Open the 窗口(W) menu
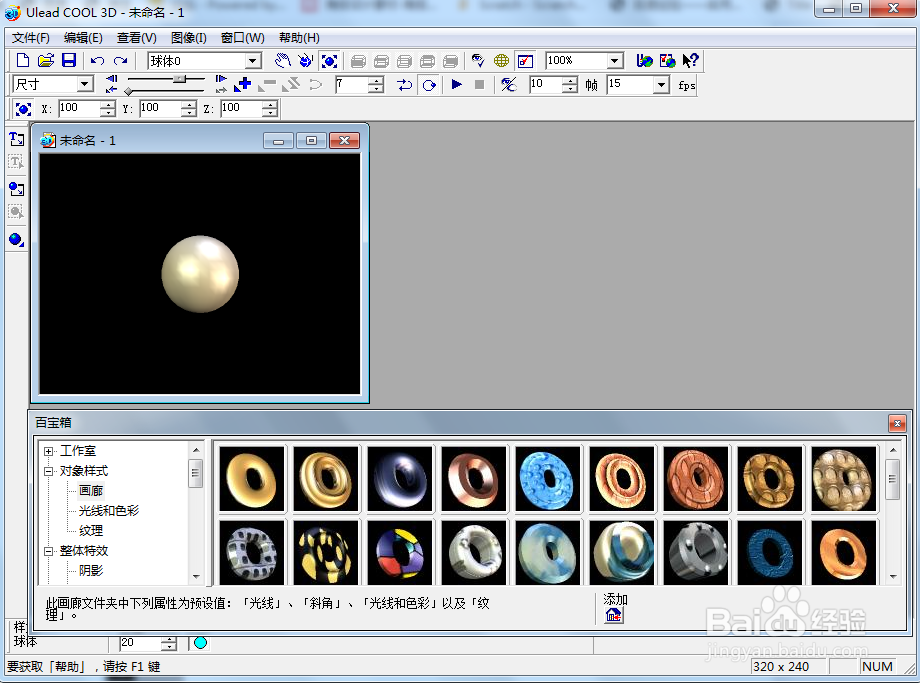The width and height of the screenshot is (920, 683). tap(242, 38)
